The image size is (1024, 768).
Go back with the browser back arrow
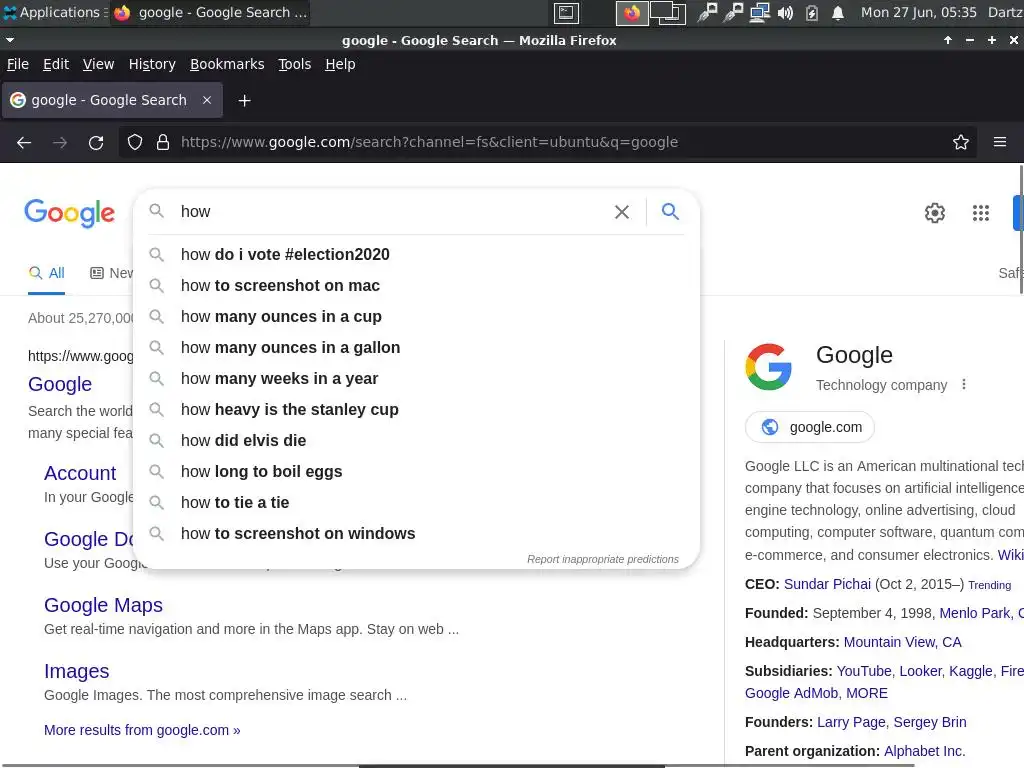click(24, 142)
